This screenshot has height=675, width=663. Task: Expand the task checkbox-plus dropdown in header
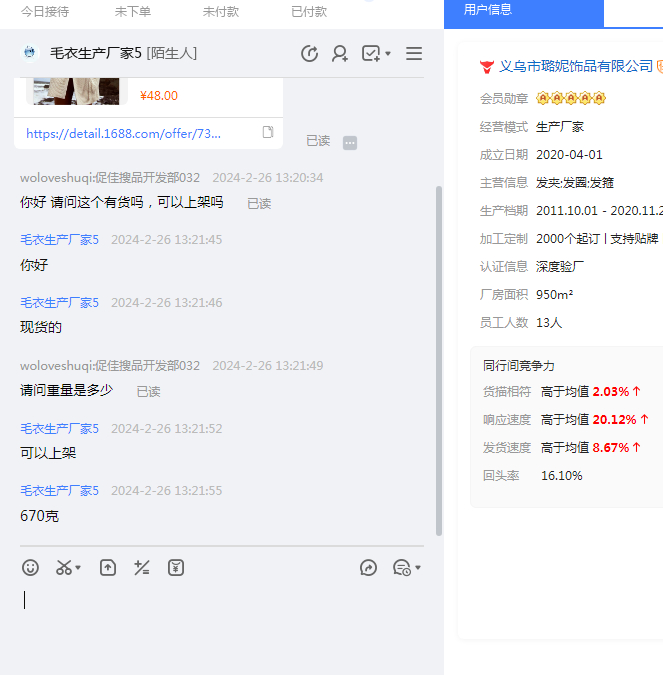click(x=388, y=54)
